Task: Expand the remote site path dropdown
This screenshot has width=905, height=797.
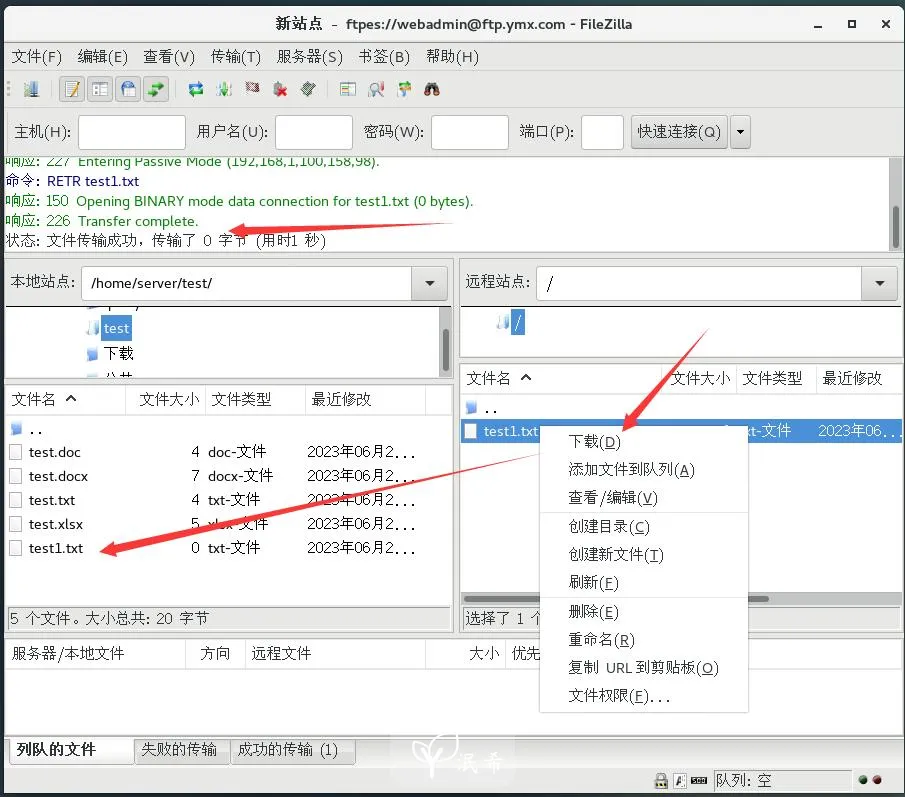Action: click(880, 283)
